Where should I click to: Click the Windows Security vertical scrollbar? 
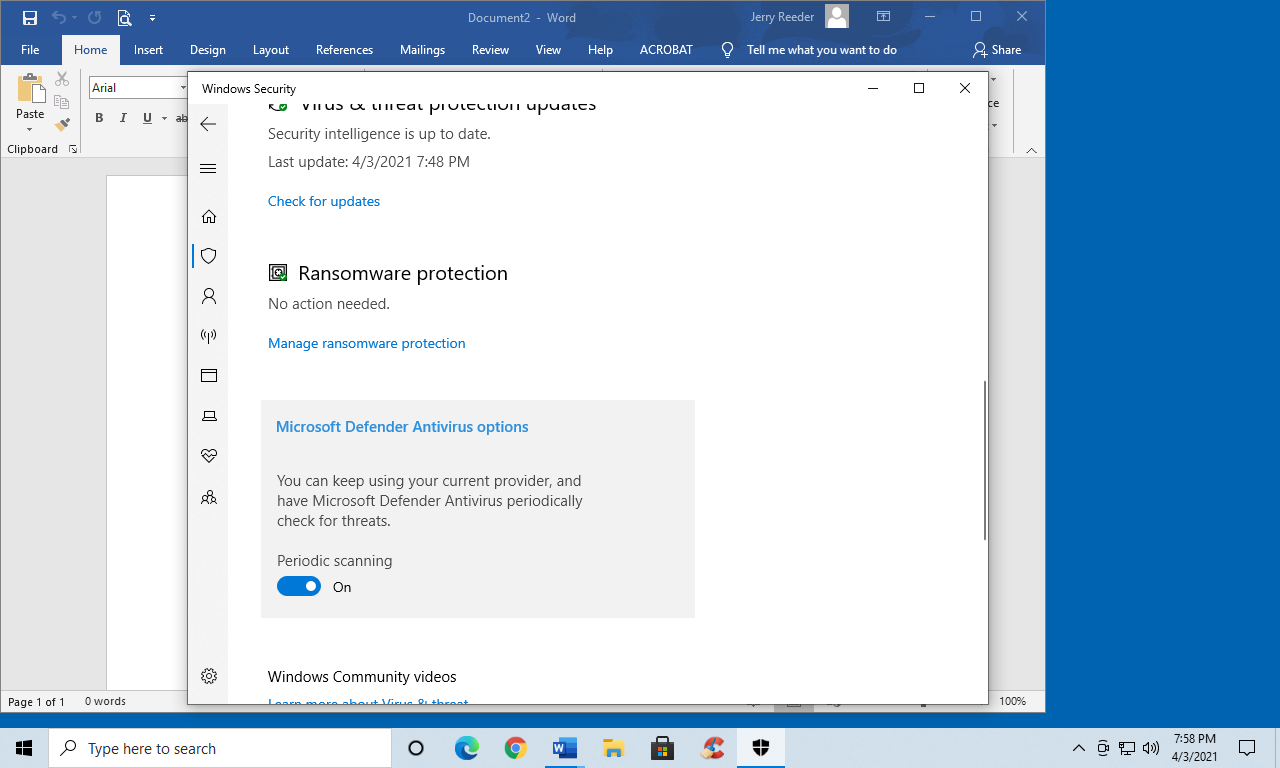(x=985, y=460)
